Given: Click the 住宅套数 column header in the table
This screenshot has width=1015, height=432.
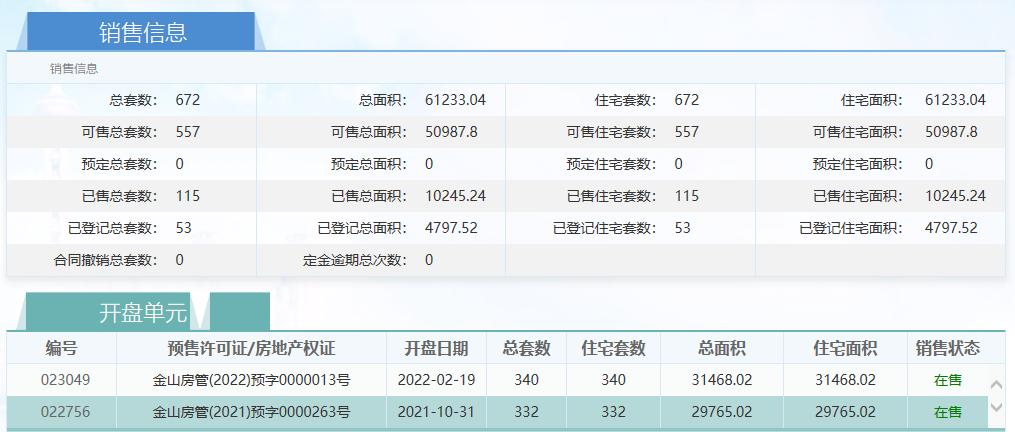Looking at the screenshot, I should pos(614,348).
